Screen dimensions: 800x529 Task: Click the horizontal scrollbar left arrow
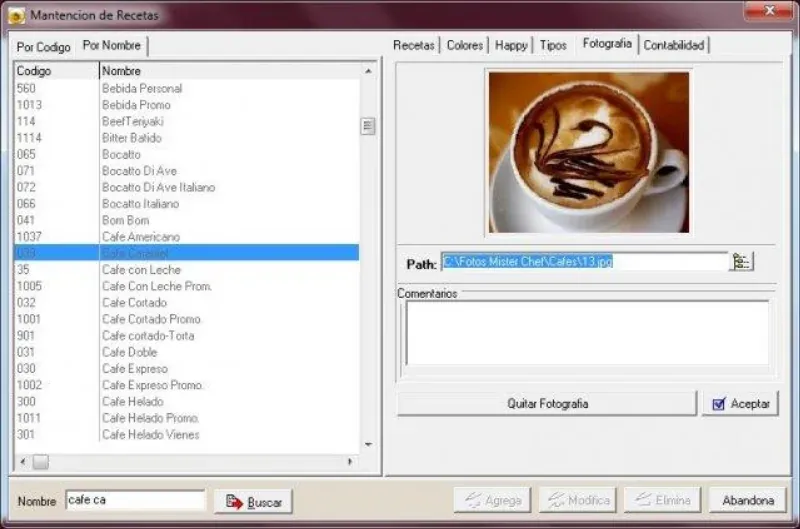tap(22, 462)
